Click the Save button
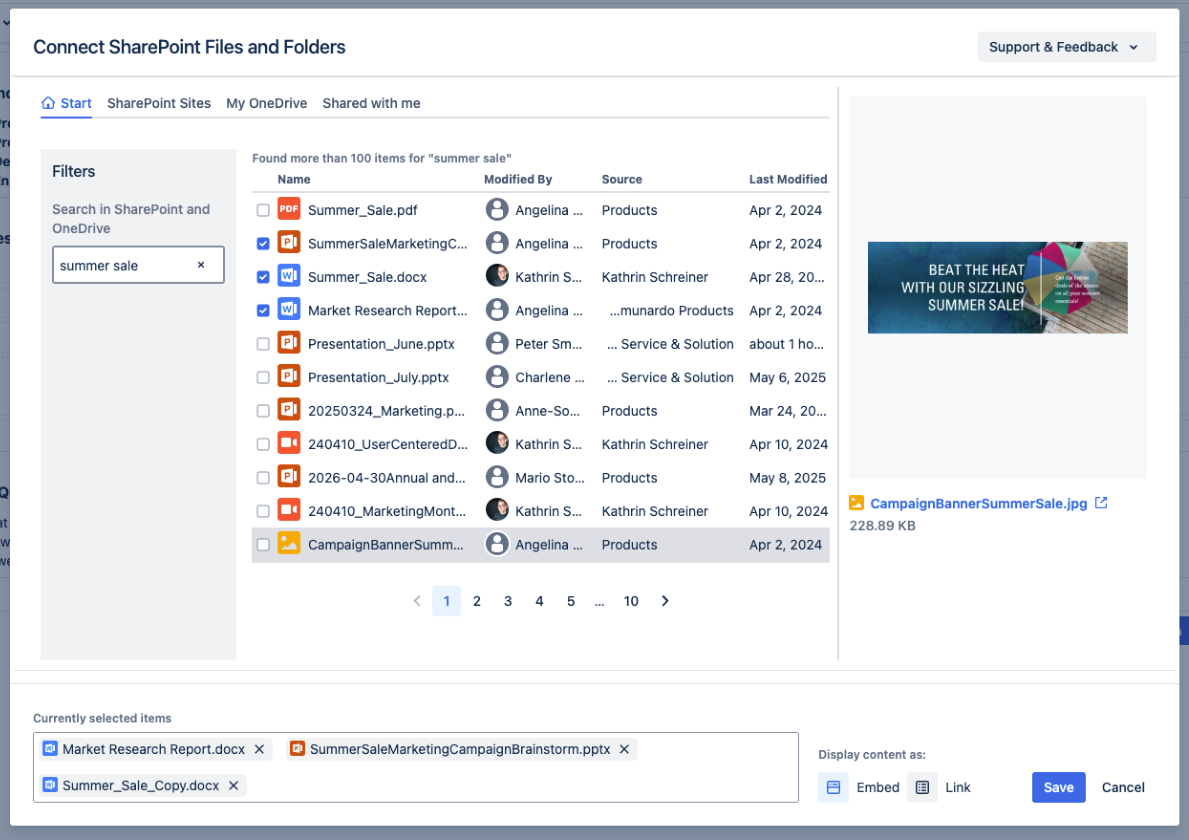 1059,787
